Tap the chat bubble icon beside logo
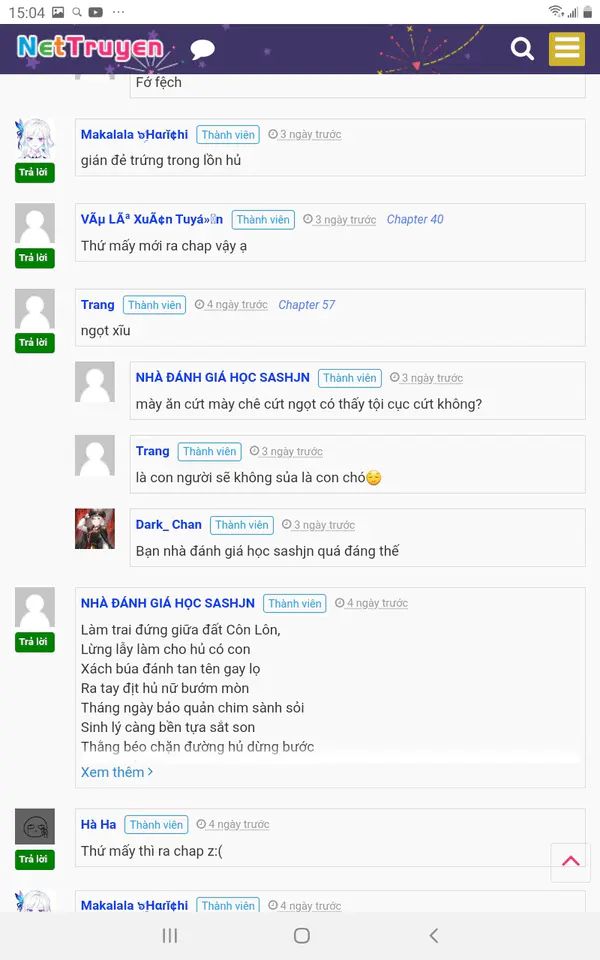The image size is (600, 960). point(203,50)
